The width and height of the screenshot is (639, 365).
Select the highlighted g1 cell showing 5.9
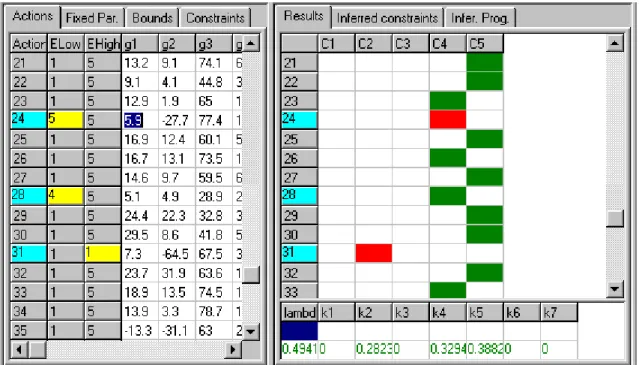click(134, 120)
